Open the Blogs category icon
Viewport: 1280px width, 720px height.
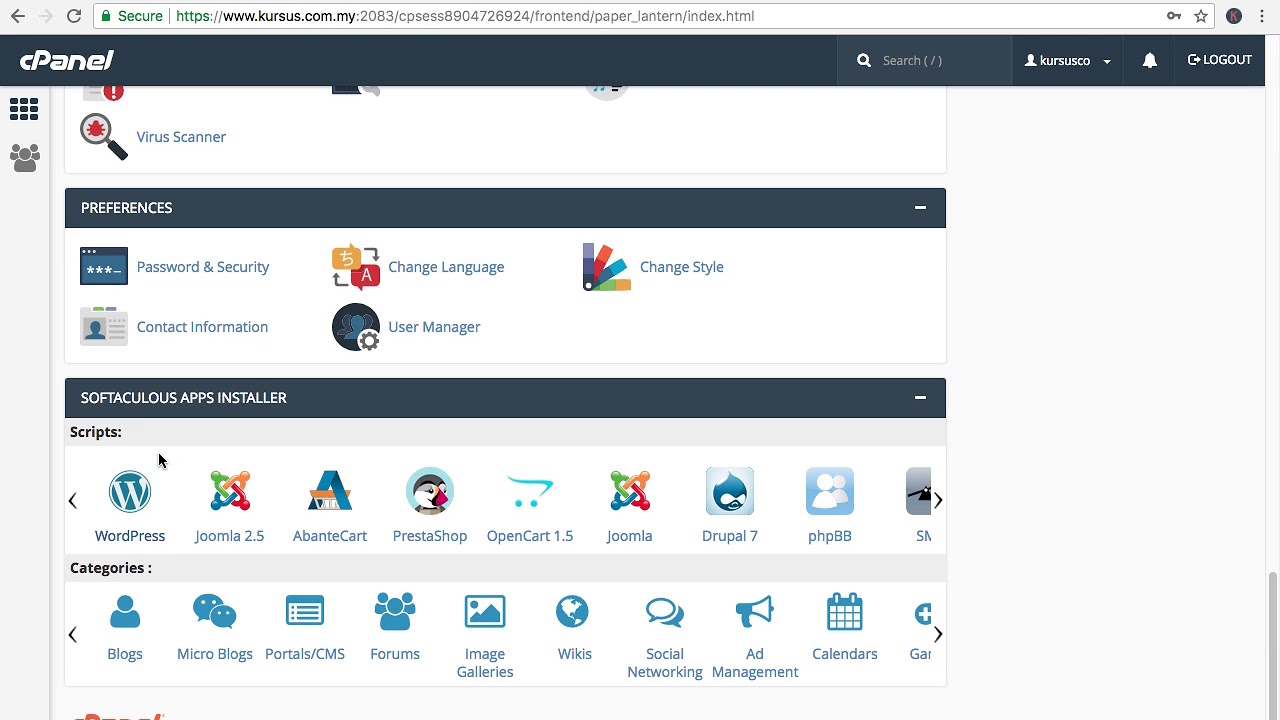125,612
